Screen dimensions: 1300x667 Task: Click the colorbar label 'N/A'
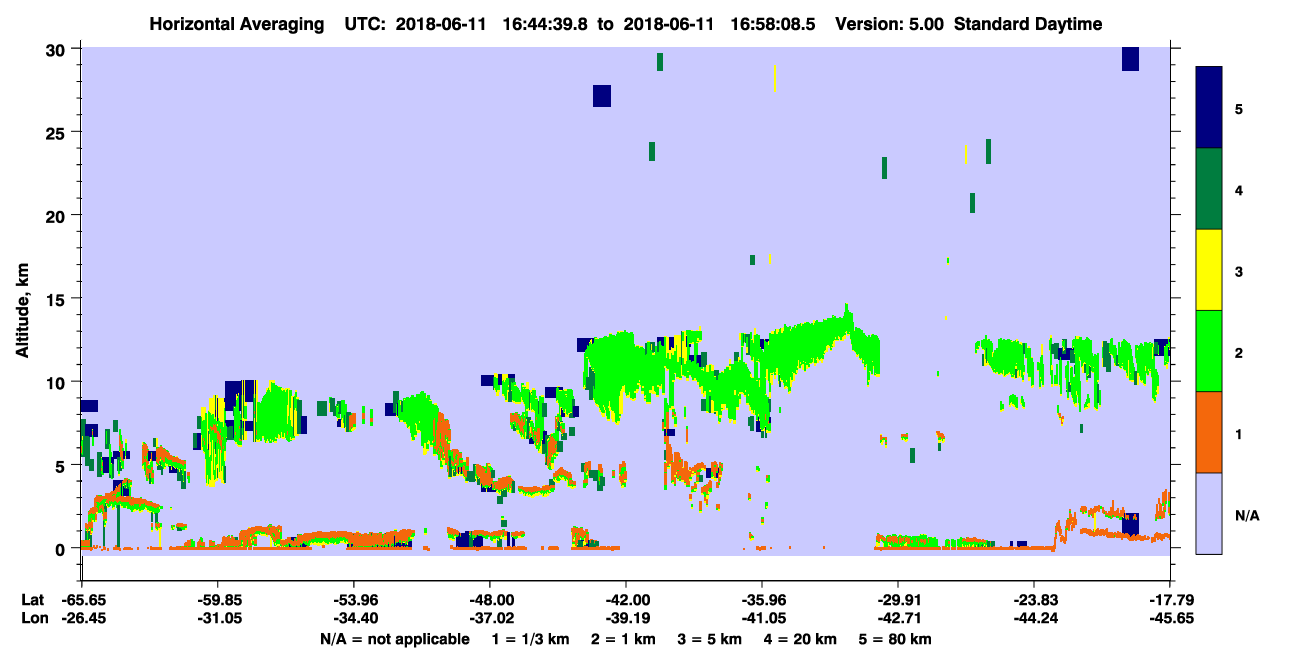click(1246, 515)
